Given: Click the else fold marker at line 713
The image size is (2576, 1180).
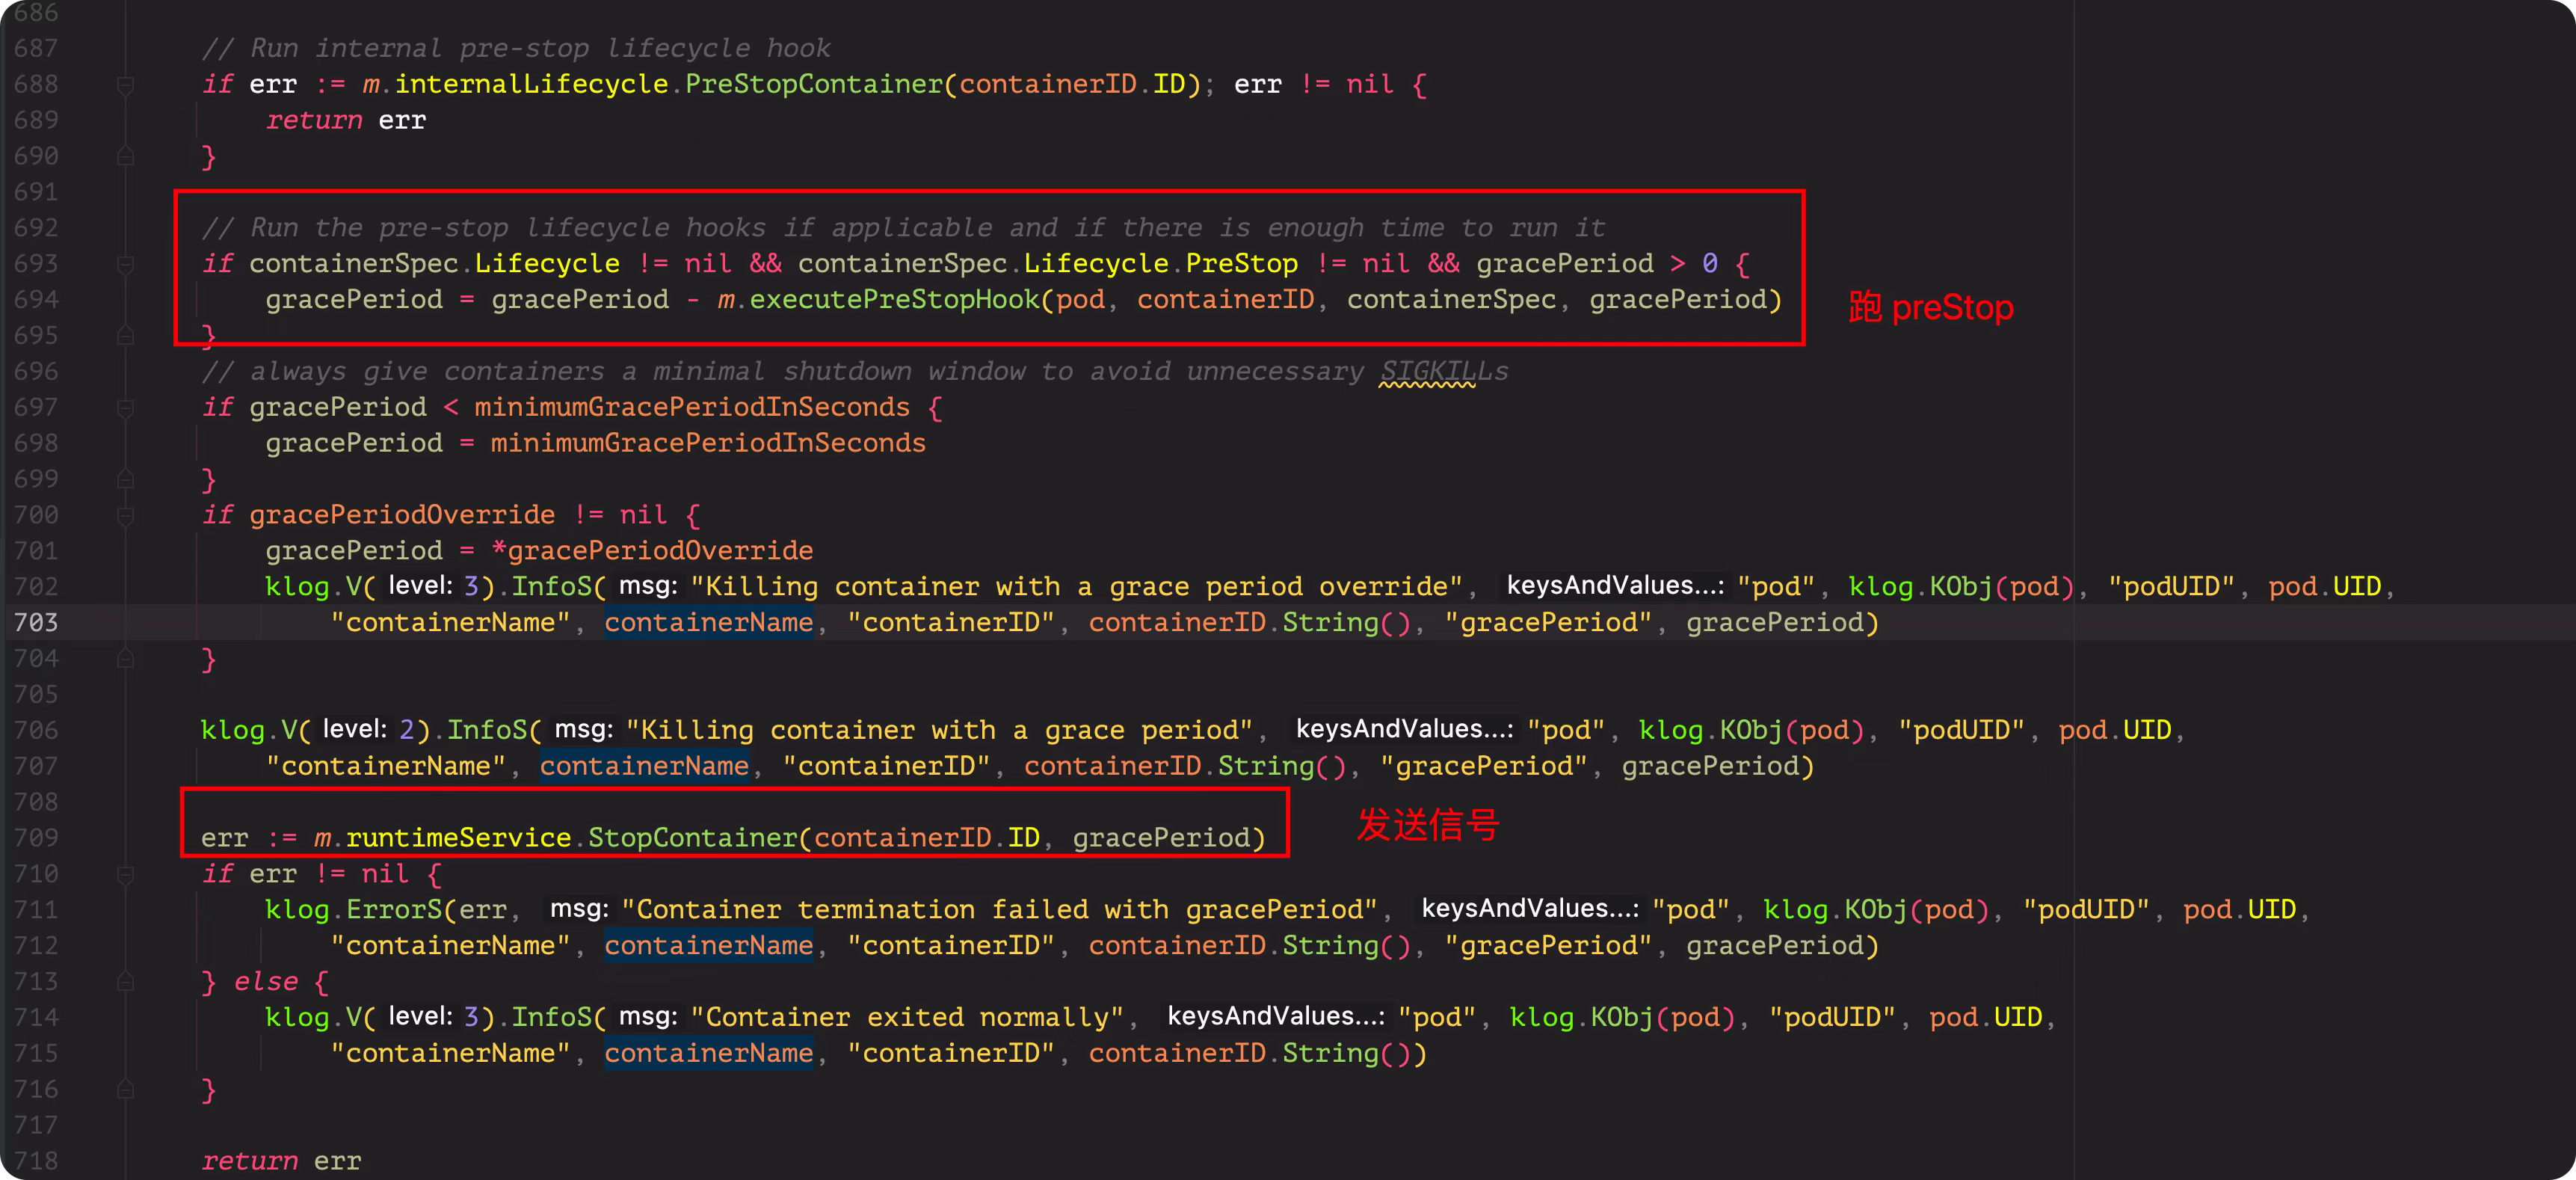Looking at the screenshot, I should (125, 982).
